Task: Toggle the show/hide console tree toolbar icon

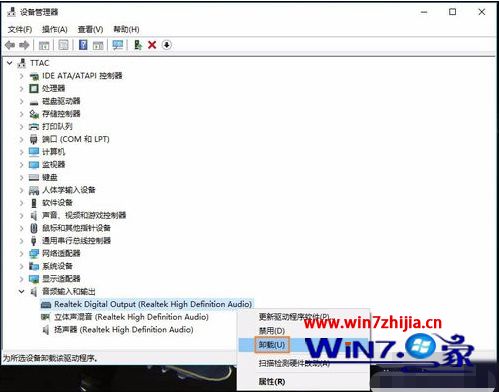Action: pyautogui.click(x=44, y=45)
